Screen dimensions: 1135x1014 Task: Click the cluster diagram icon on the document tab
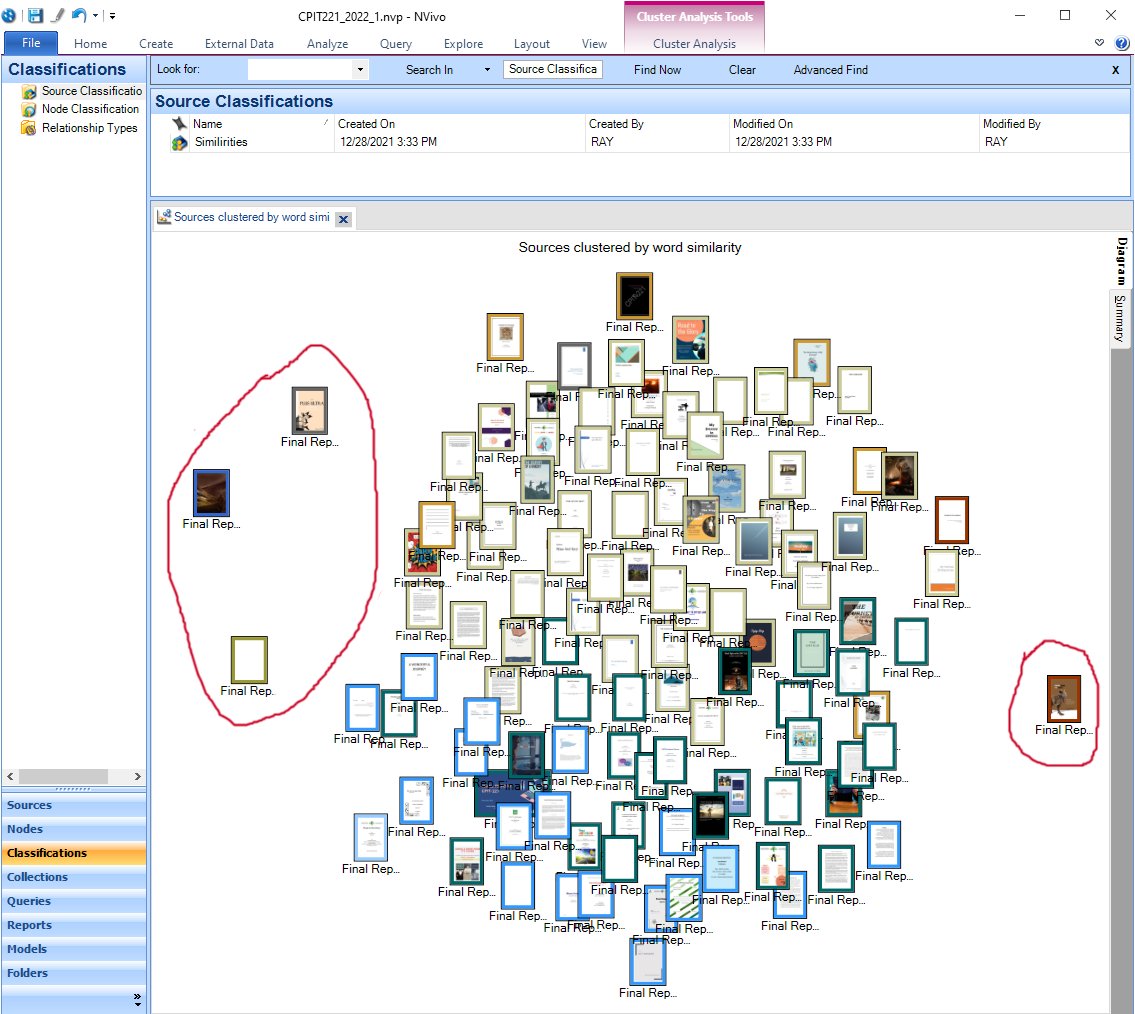(164, 216)
